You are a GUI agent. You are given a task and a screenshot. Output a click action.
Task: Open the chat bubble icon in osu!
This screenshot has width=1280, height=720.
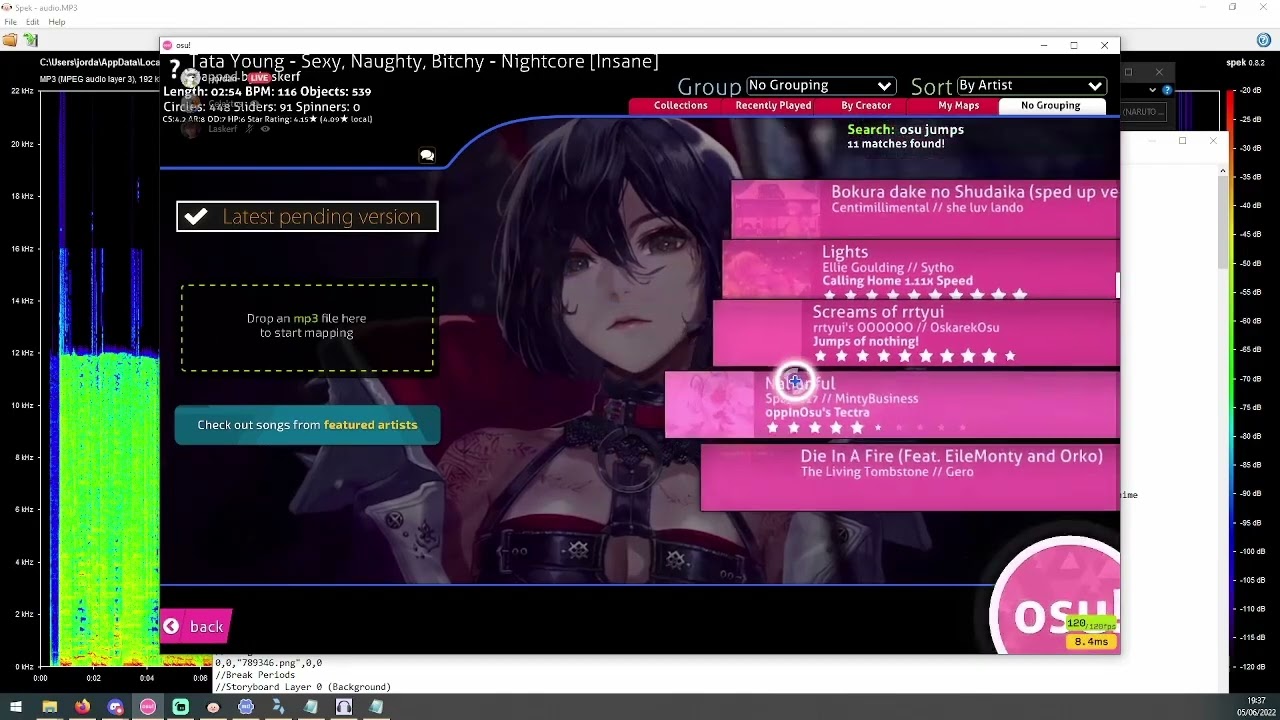coord(427,156)
